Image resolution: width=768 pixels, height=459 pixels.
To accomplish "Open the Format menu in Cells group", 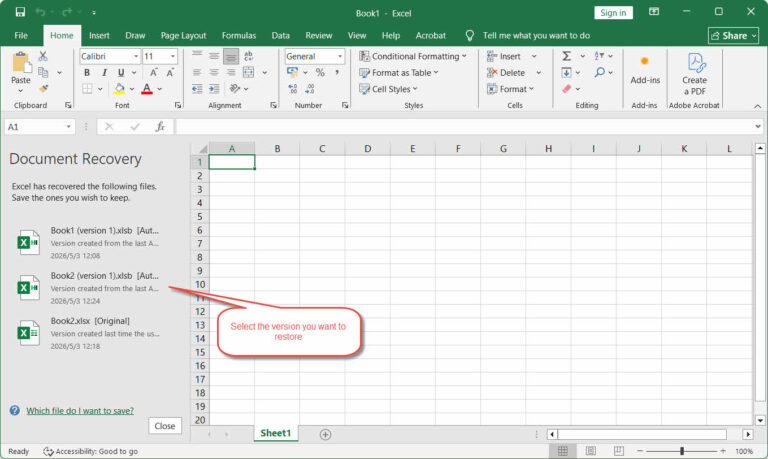I will pos(510,89).
